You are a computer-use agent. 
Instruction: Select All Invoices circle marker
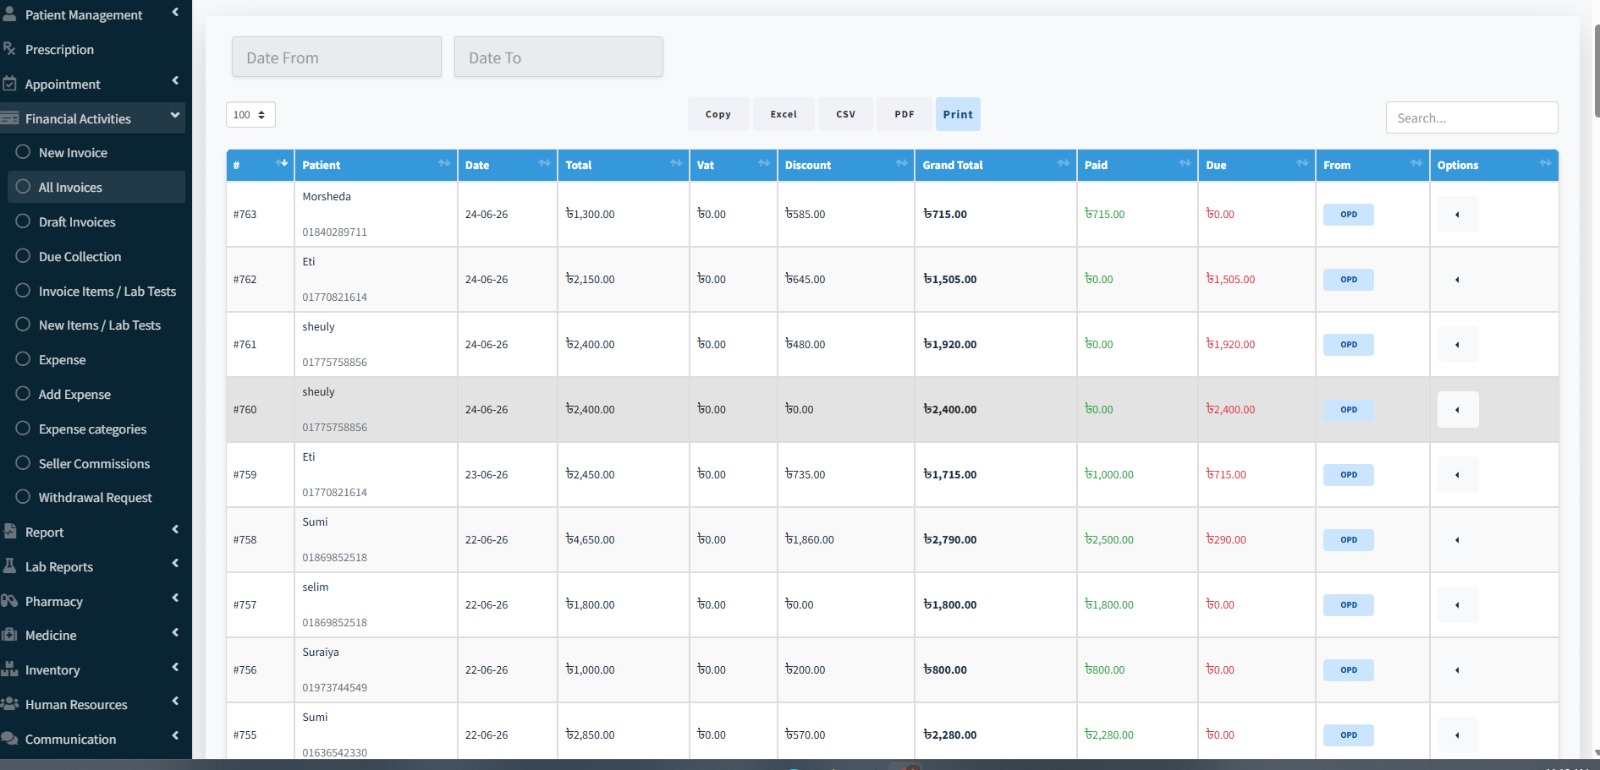[23, 186]
